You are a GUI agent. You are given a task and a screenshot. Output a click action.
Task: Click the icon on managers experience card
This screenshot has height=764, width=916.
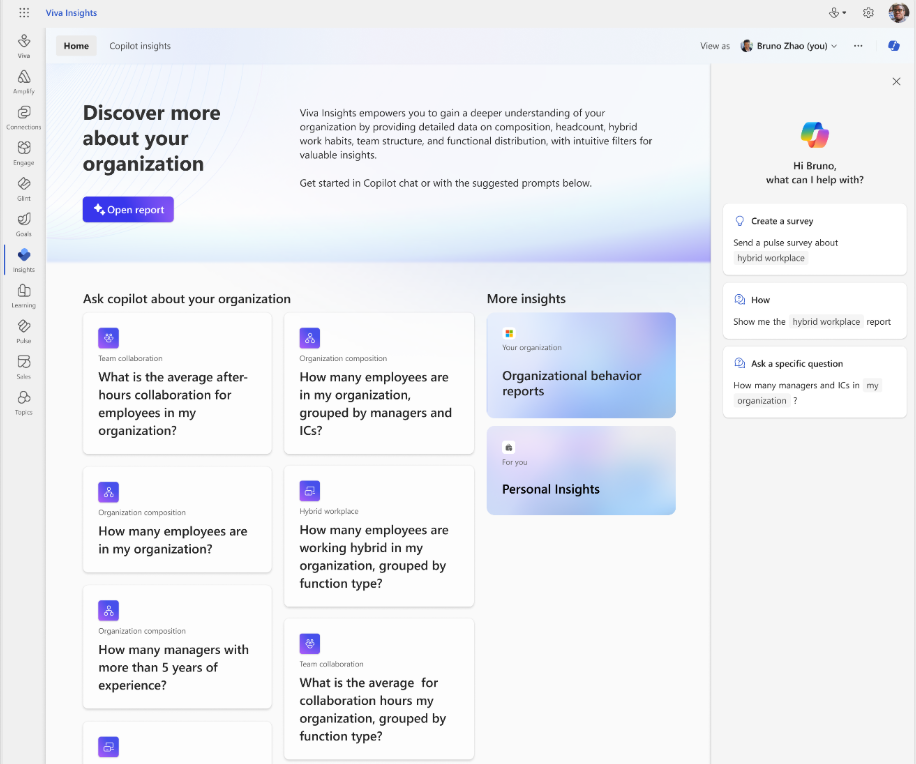pos(109,610)
